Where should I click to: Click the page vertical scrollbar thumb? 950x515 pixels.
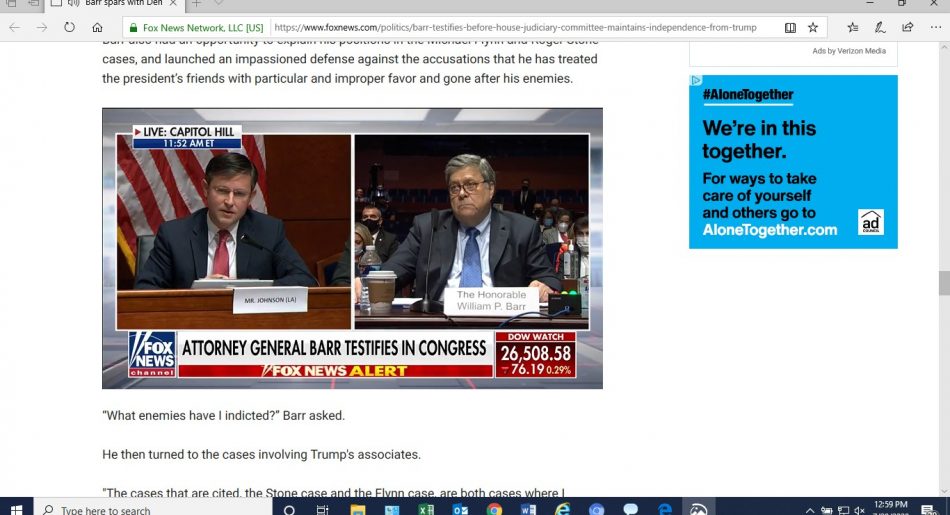point(944,282)
